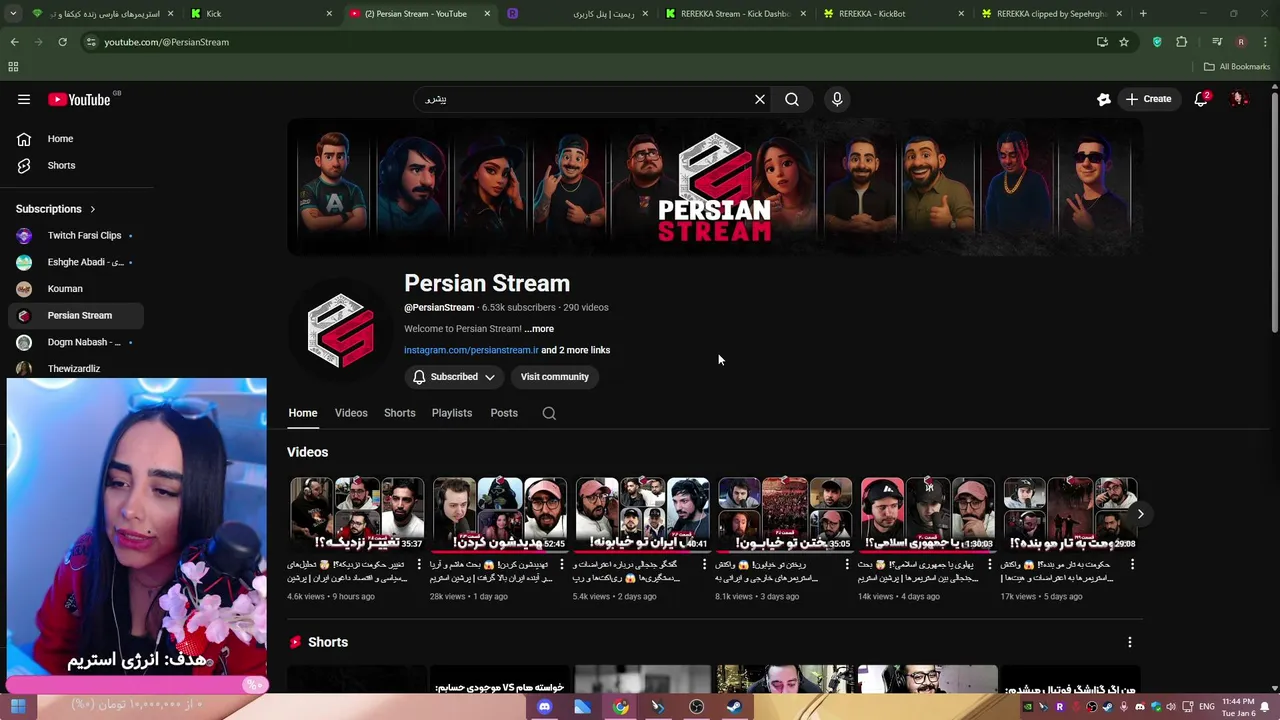
Task: Run the search with the magnifier button
Action: (x=792, y=99)
